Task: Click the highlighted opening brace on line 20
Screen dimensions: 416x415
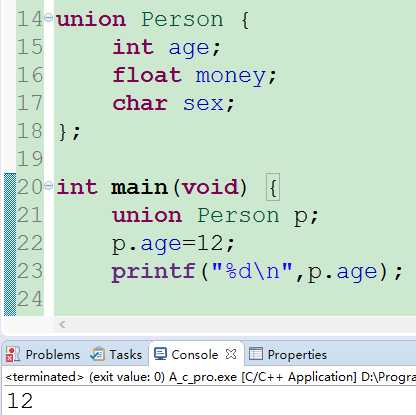Action: [x=273, y=187]
